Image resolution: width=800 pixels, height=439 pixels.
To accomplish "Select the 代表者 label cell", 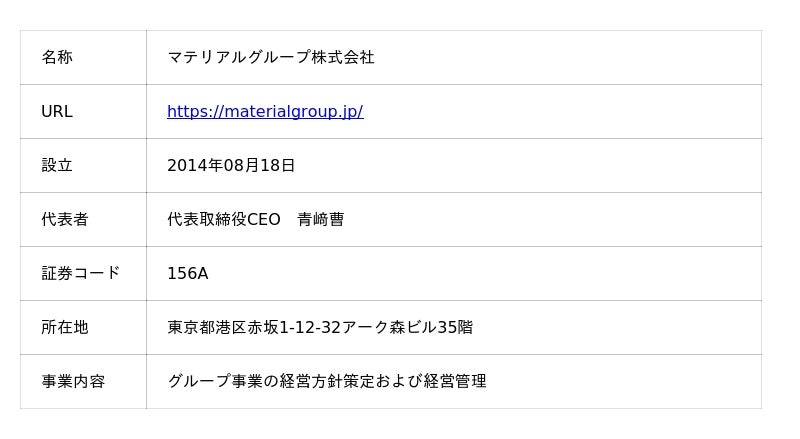I will tap(65, 220).
